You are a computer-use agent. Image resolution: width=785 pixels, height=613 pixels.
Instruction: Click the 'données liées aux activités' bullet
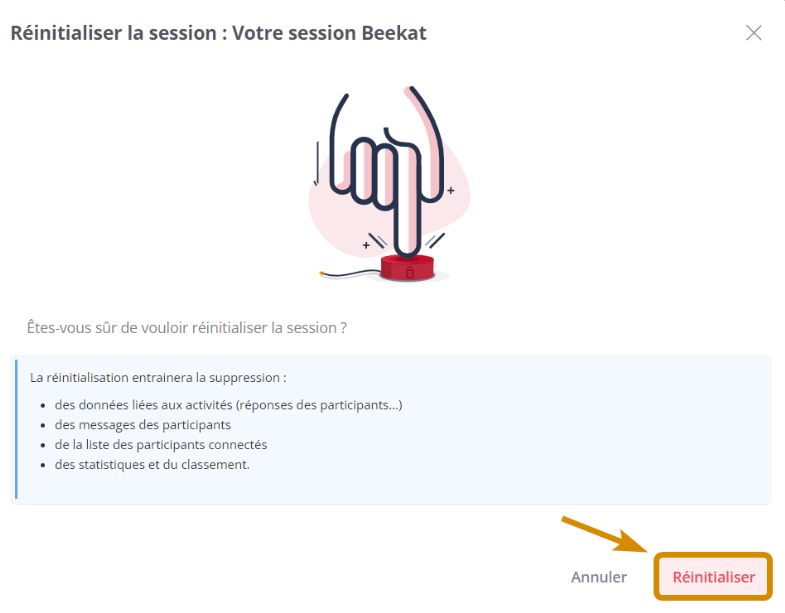pyautogui.click(x=228, y=405)
